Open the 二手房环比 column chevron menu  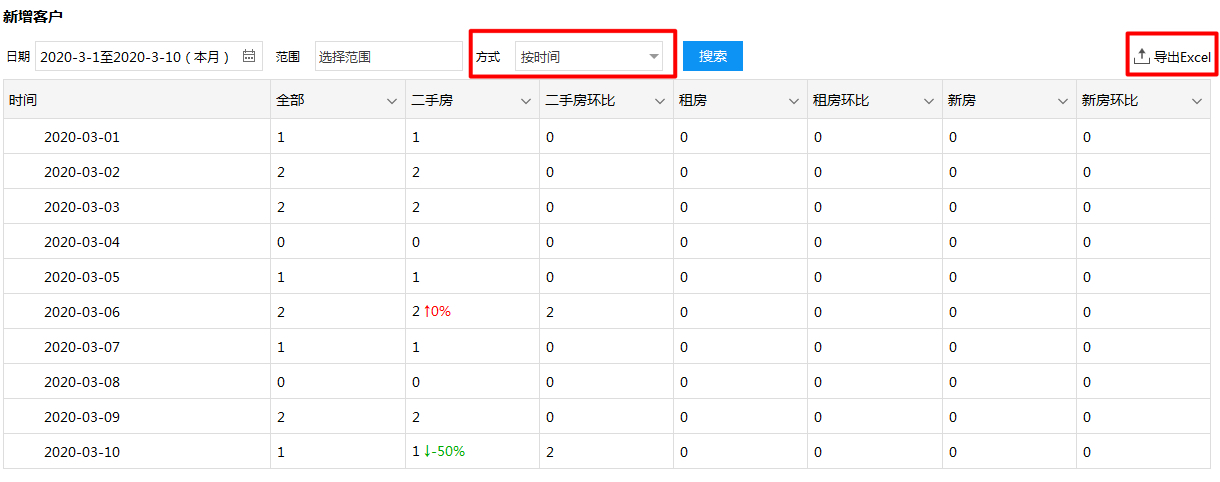coord(660,101)
